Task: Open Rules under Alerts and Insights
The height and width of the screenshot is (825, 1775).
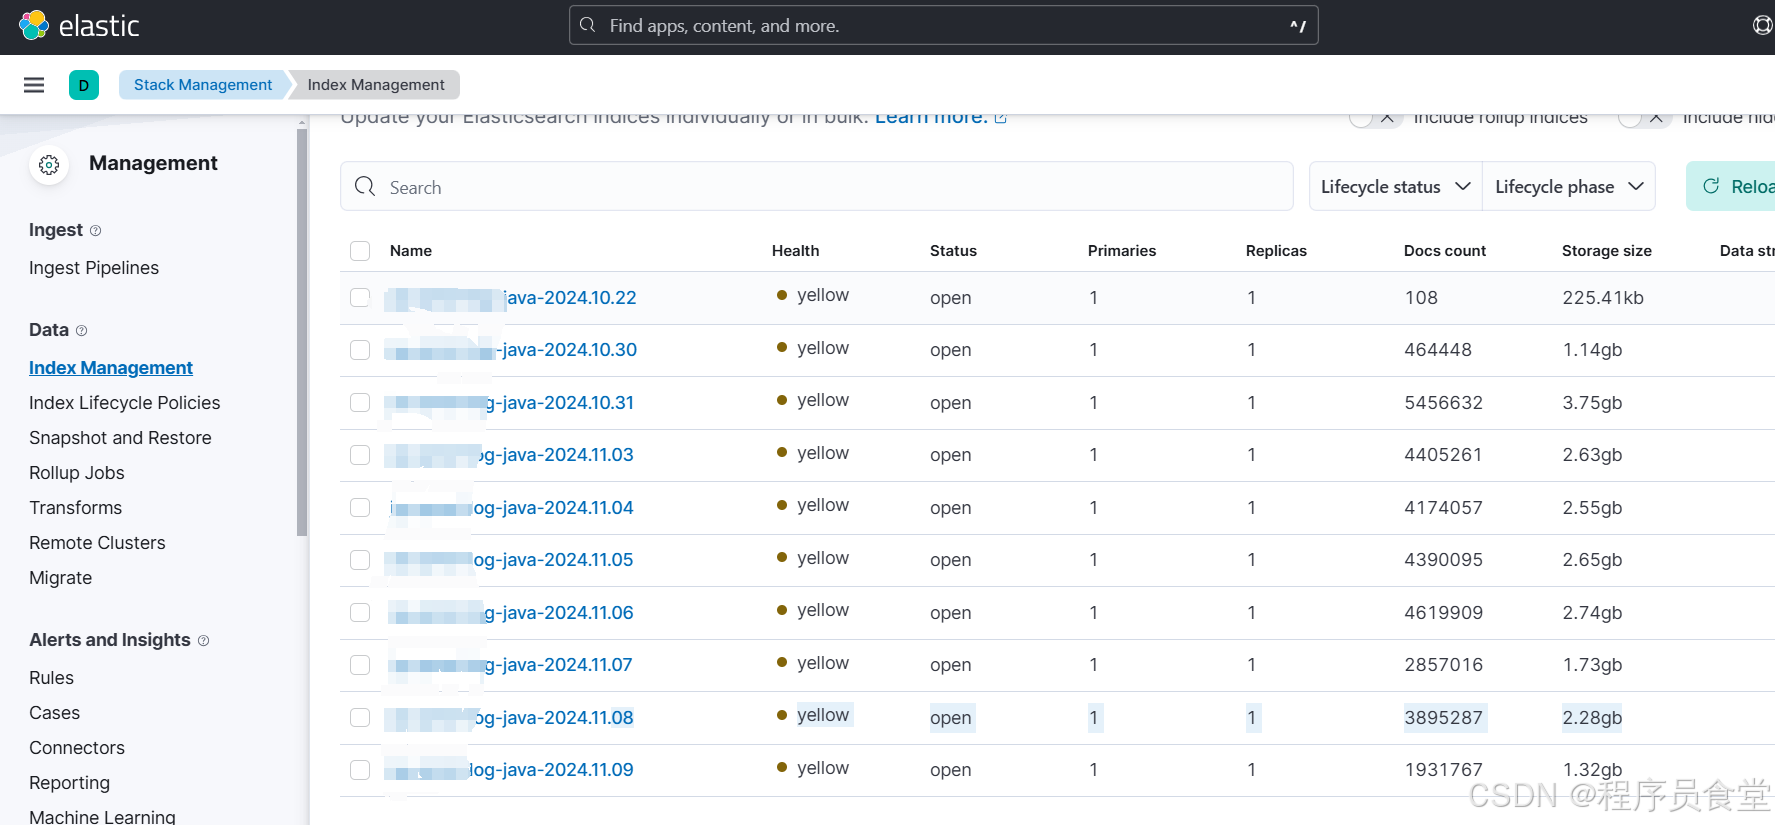Action: click(x=52, y=678)
